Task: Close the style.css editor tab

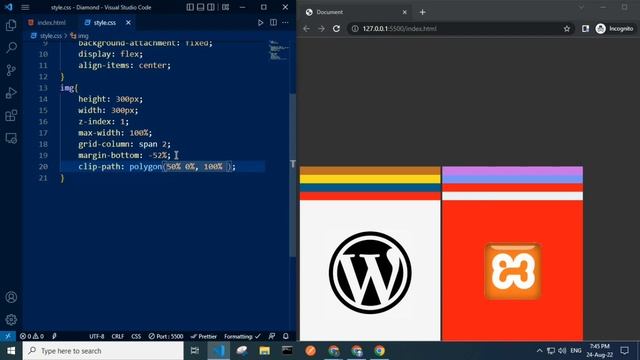Action: (x=128, y=23)
